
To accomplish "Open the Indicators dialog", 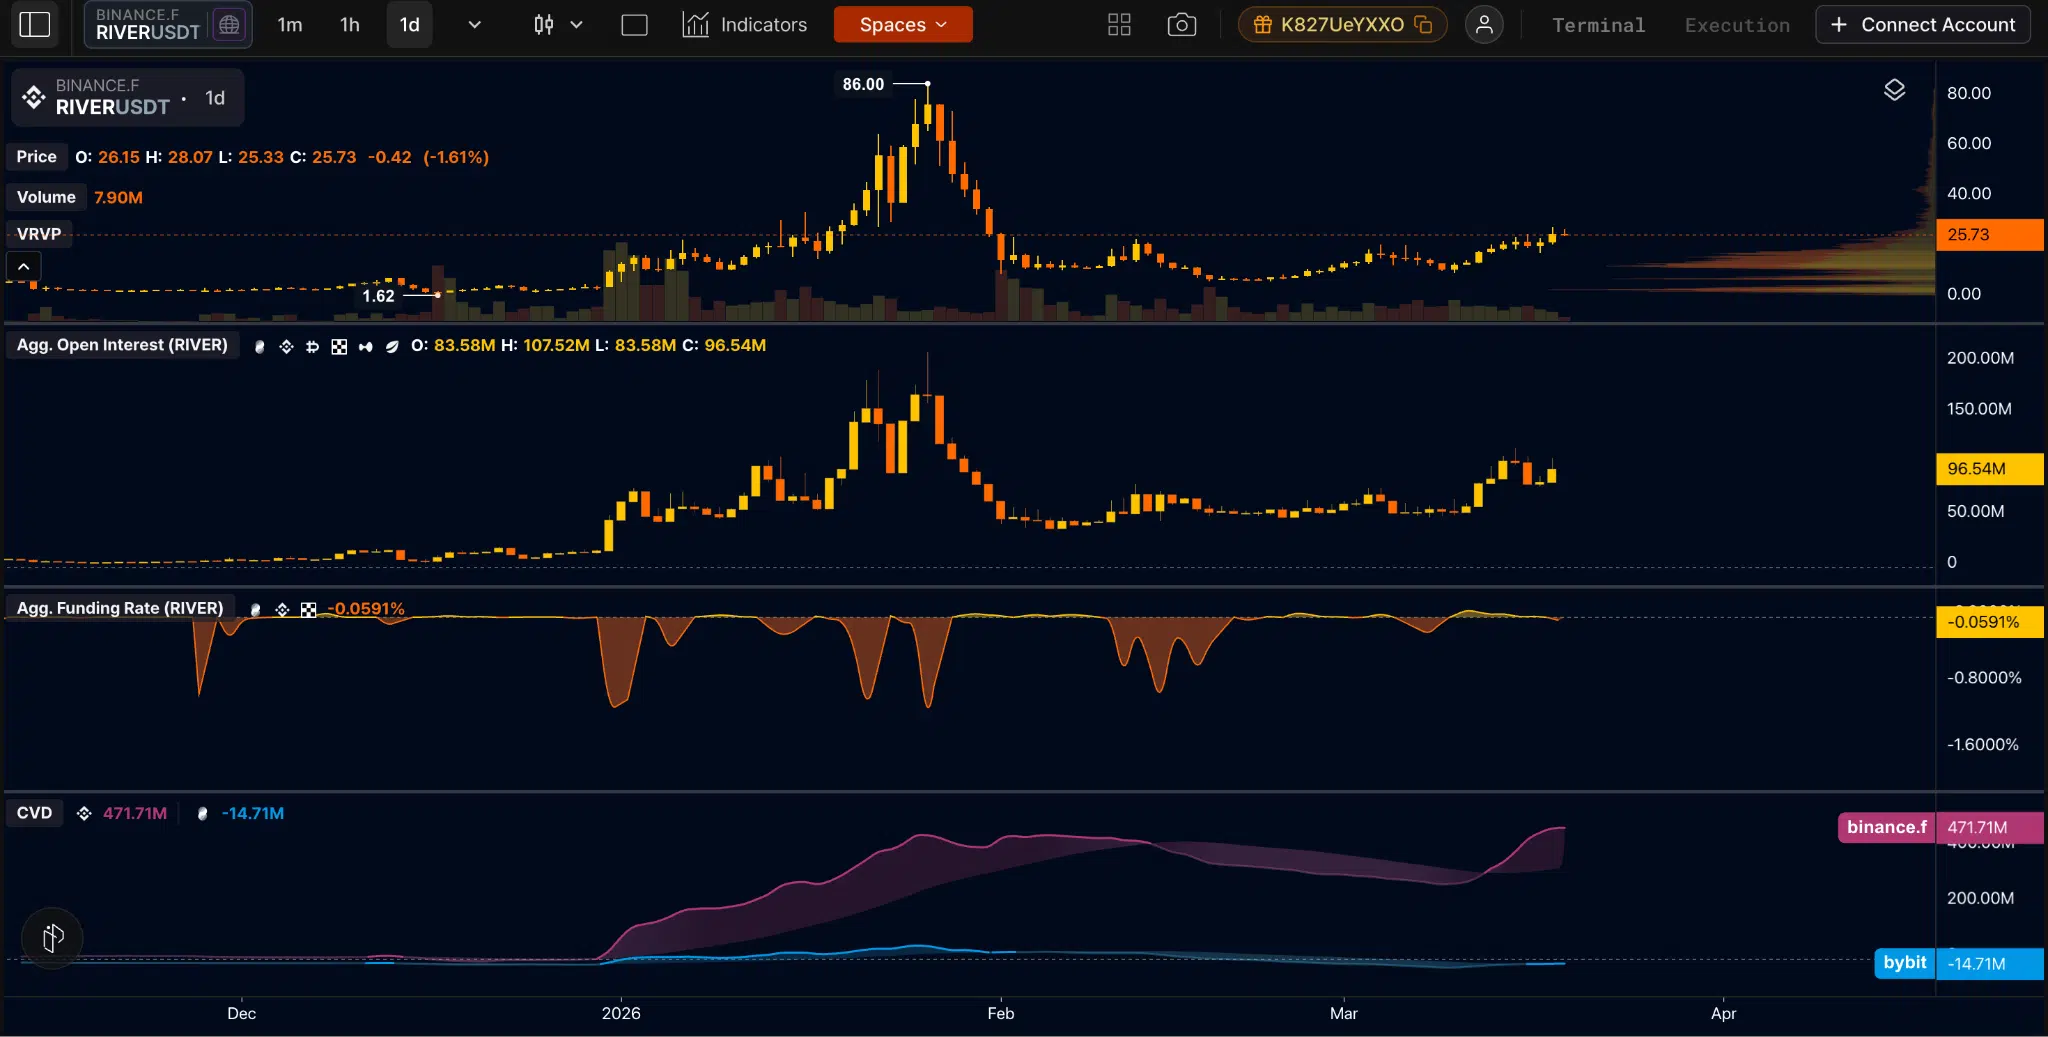I will (x=745, y=24).
